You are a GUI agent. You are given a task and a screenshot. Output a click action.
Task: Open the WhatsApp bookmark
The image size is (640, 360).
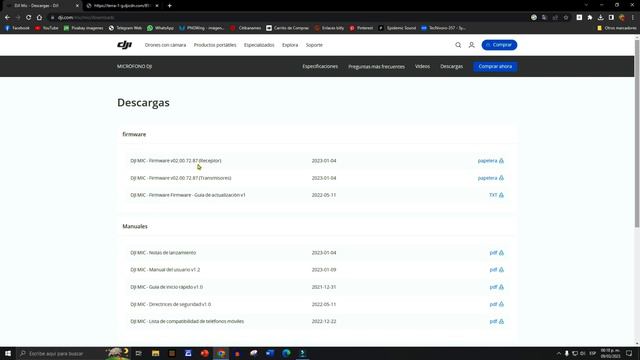click(160, 28)
